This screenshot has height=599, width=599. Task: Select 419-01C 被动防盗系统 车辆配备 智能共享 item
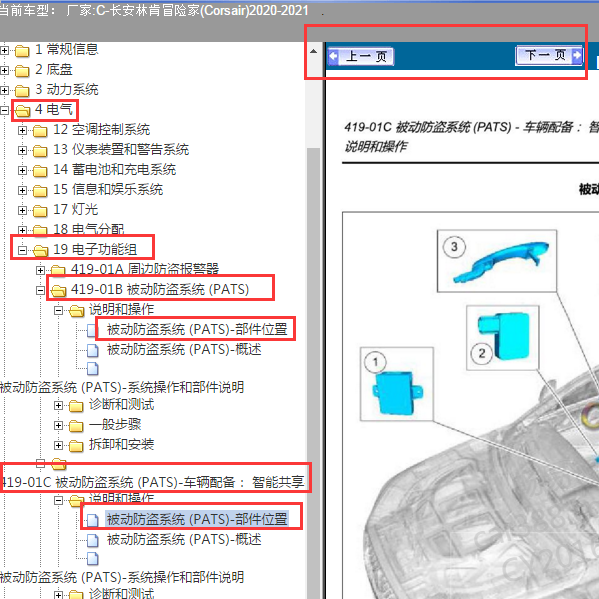tap(153, 482)
